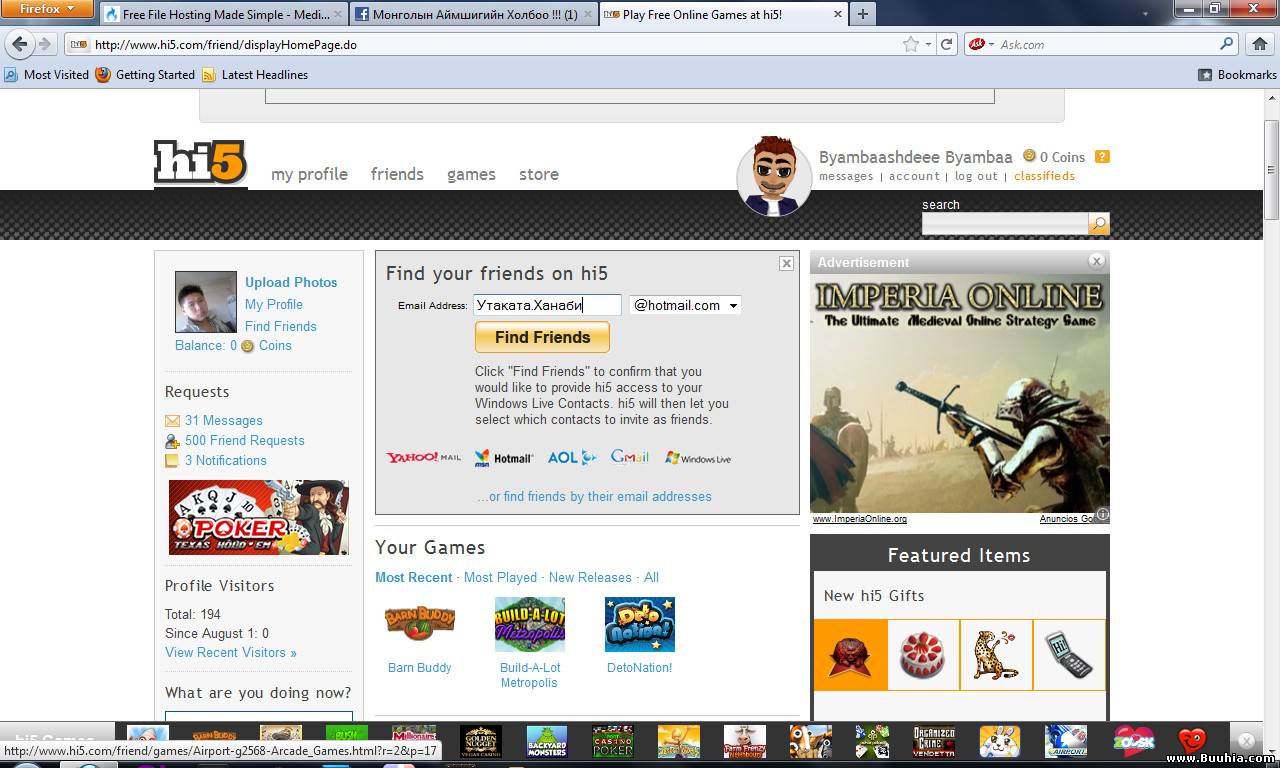The width and height of the screenshot is (1280, 768).
Task: Close the bottom hi5 games bar
Action: tap(1246, 741)
